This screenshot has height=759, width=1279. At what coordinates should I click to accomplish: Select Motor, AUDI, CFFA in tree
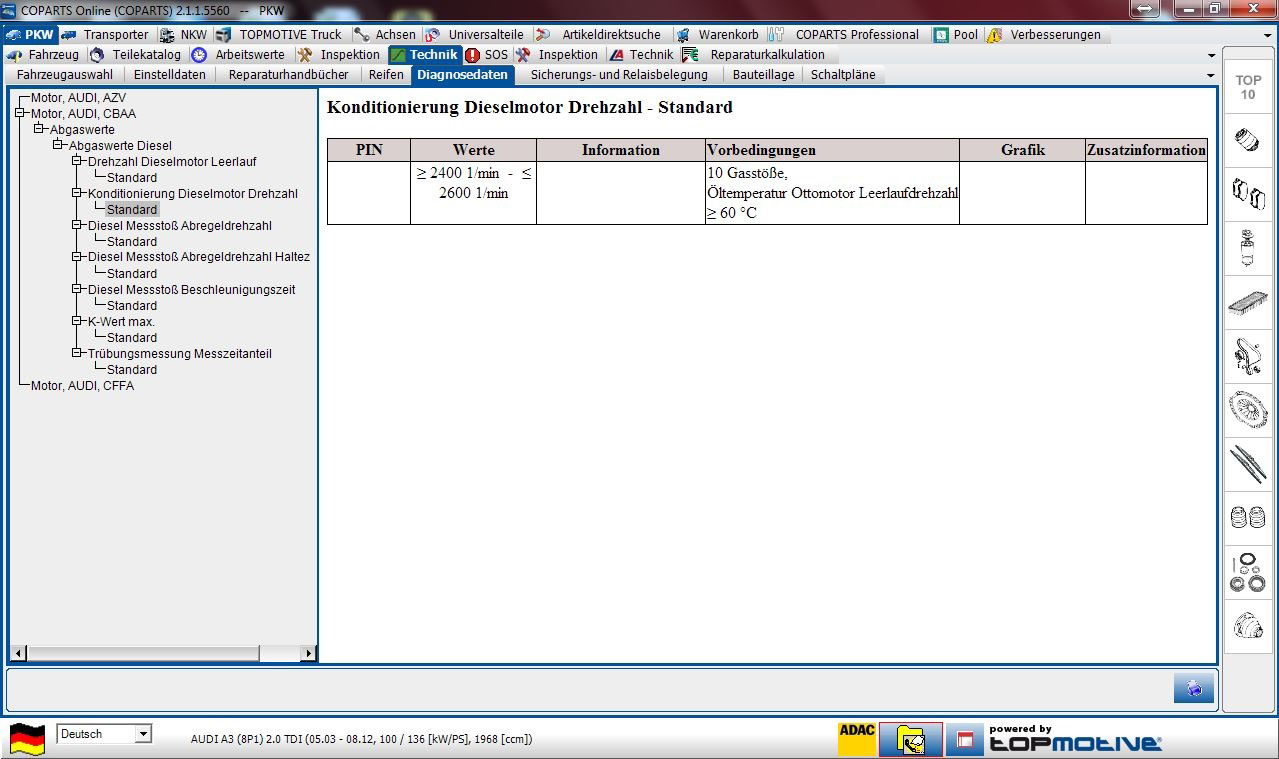click(x=82, y=386)
